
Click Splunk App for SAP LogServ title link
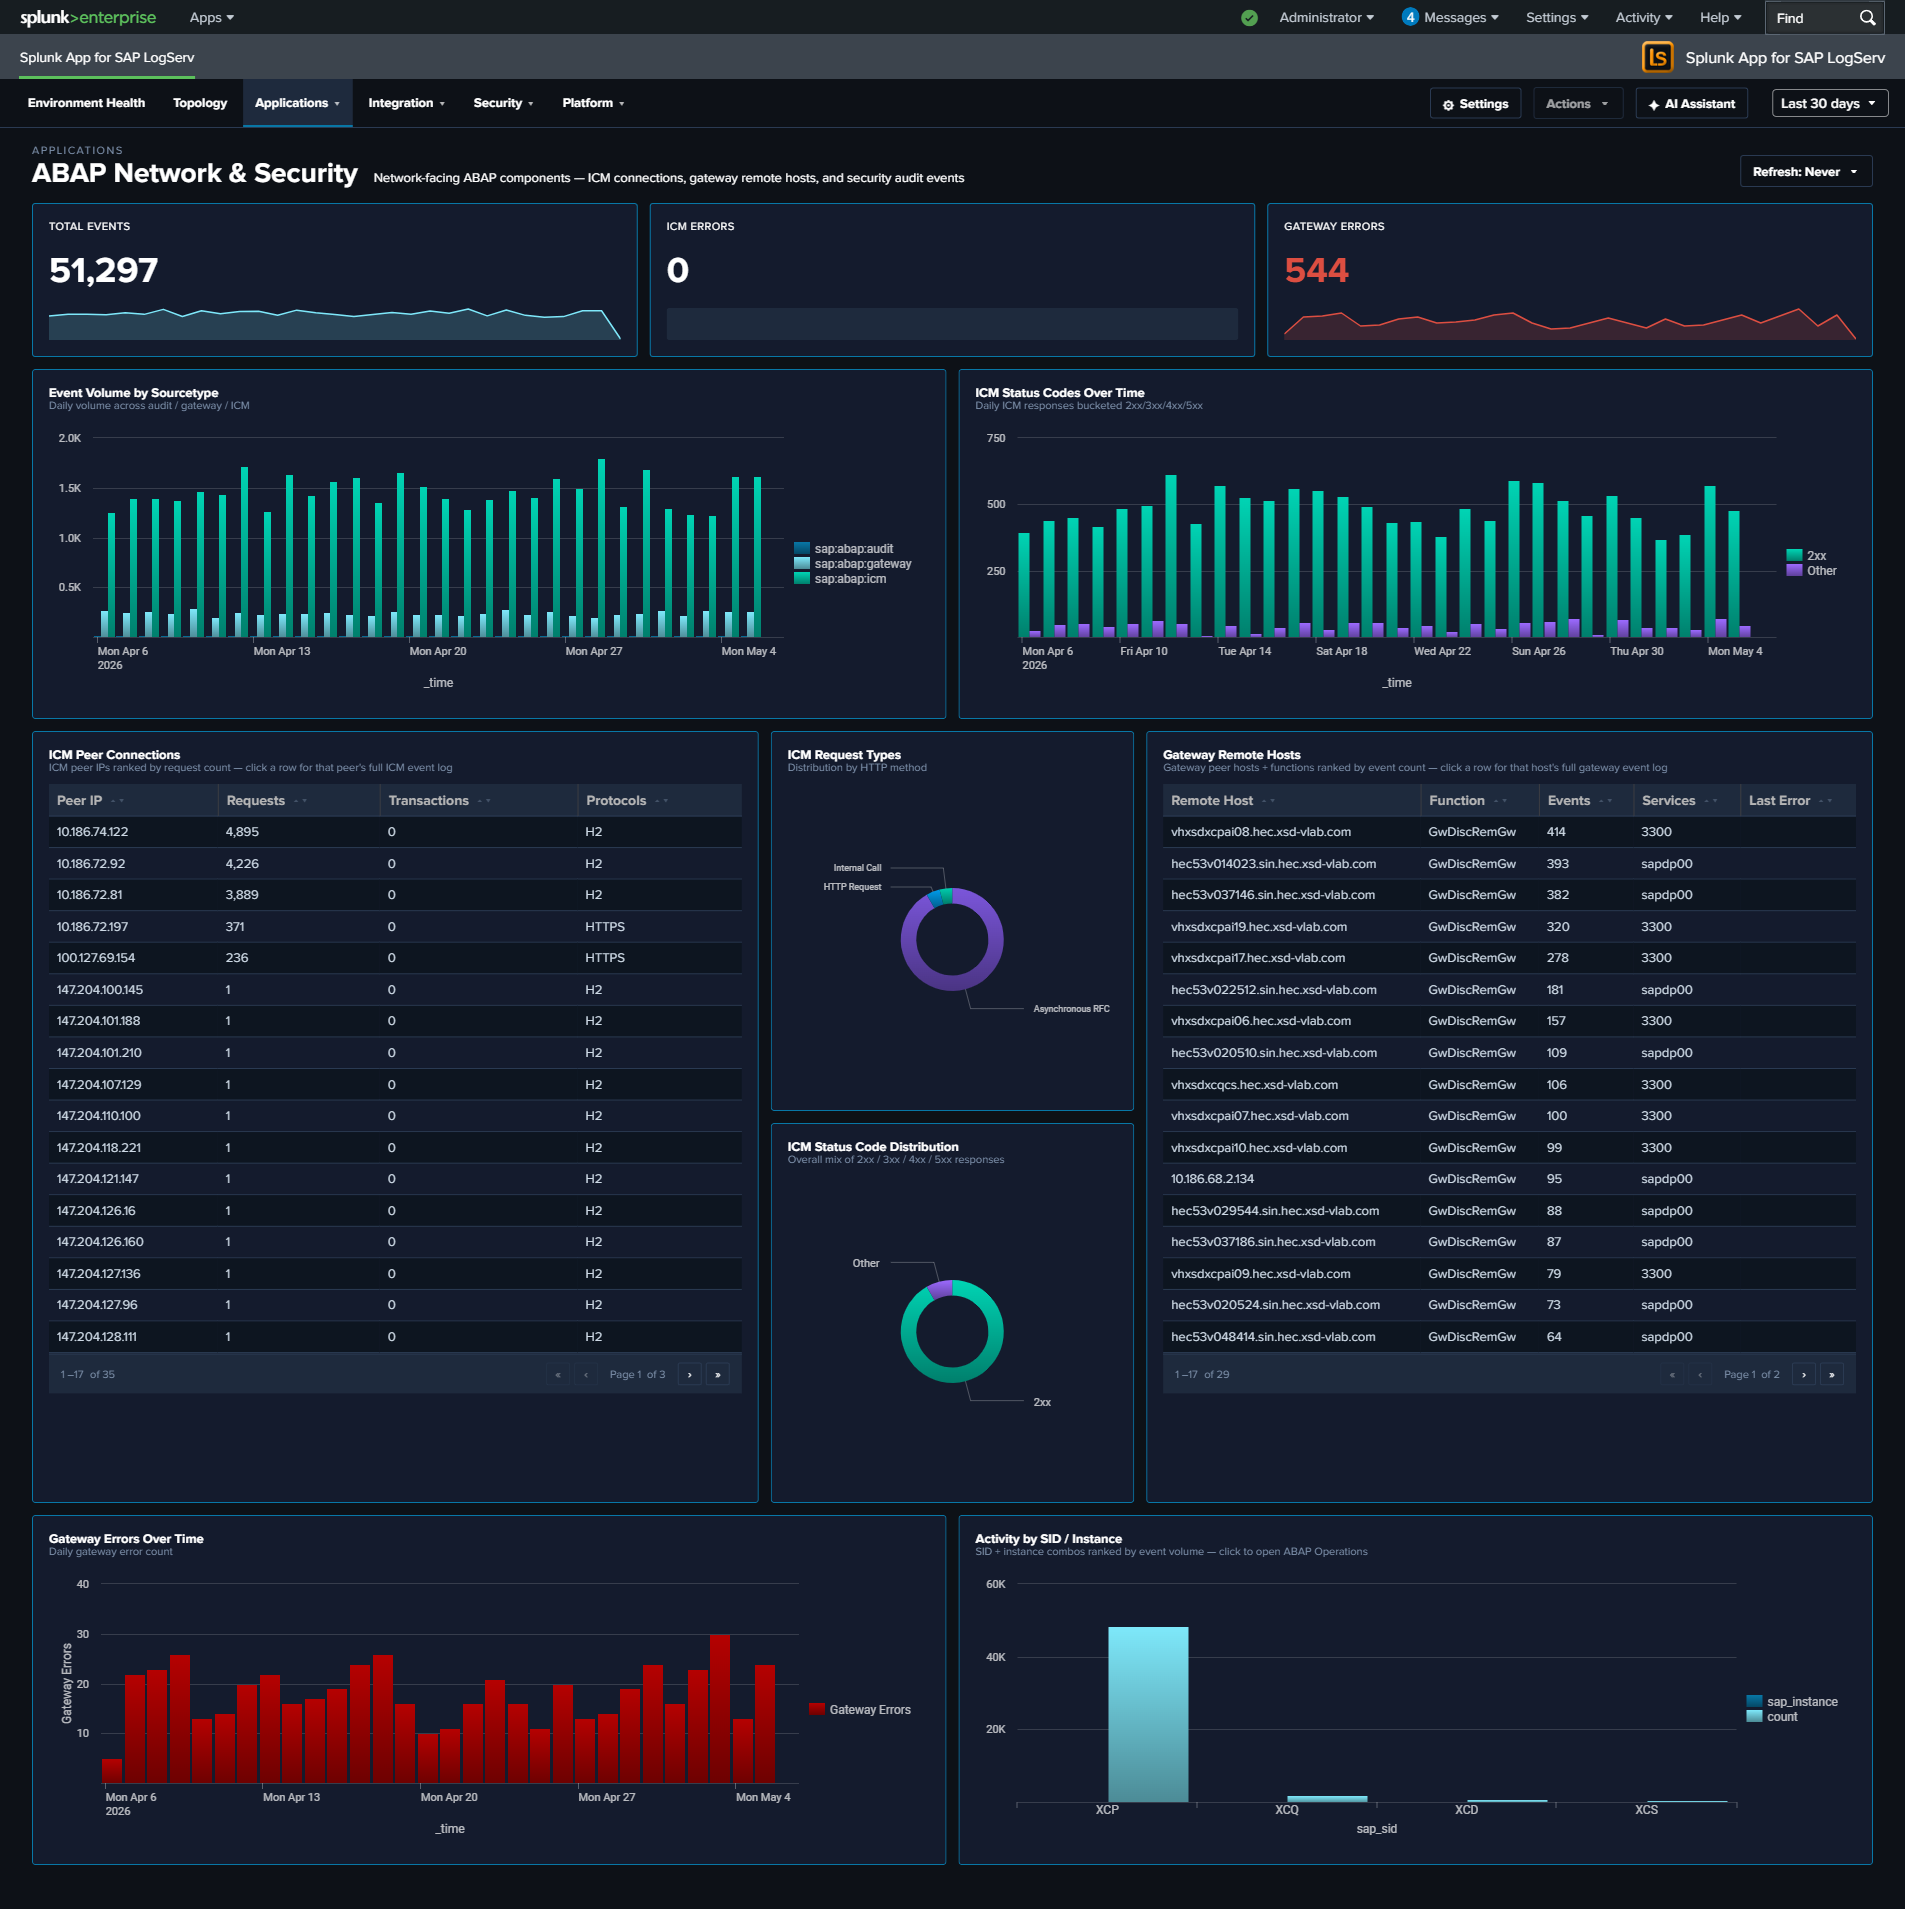point(107,57)
